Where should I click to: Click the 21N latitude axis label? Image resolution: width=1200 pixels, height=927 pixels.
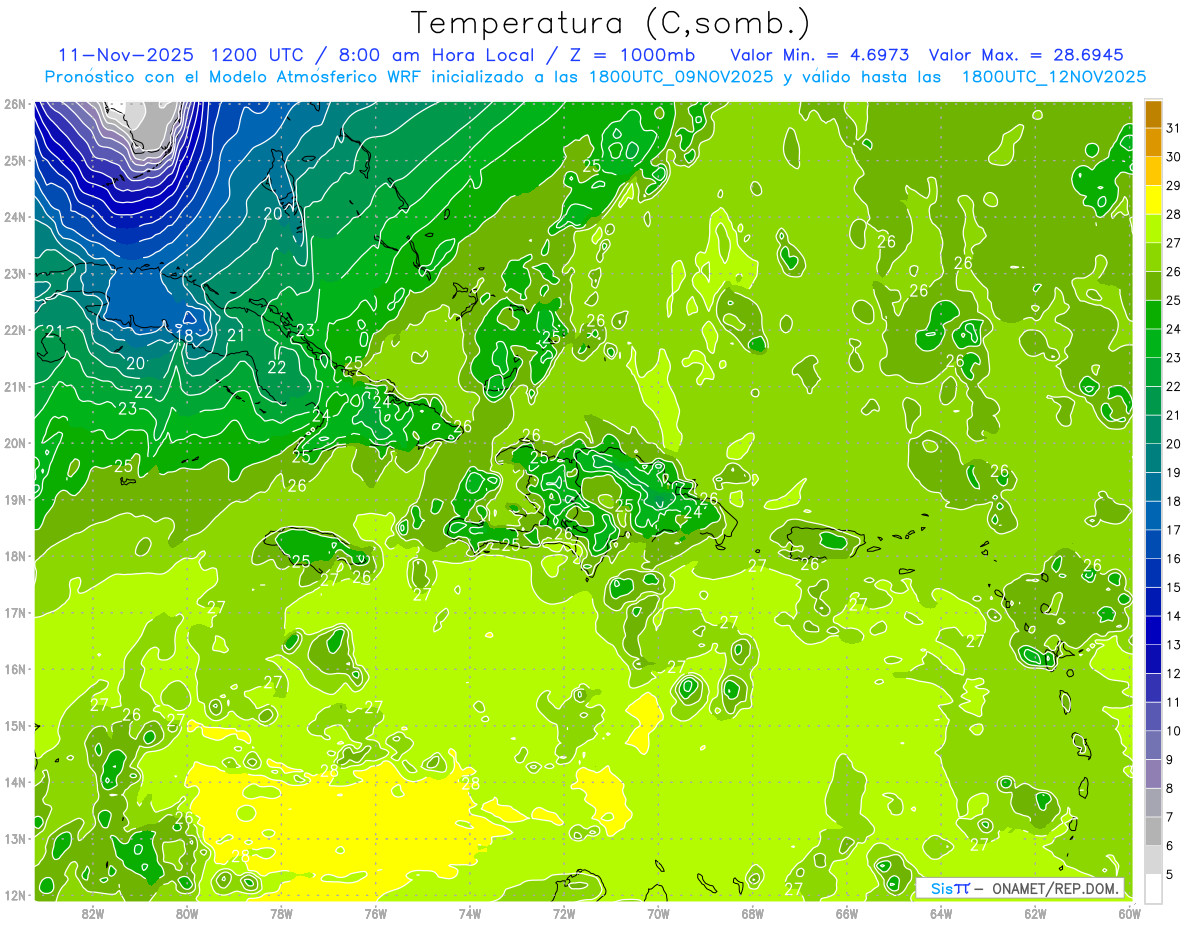click(15, 386)
